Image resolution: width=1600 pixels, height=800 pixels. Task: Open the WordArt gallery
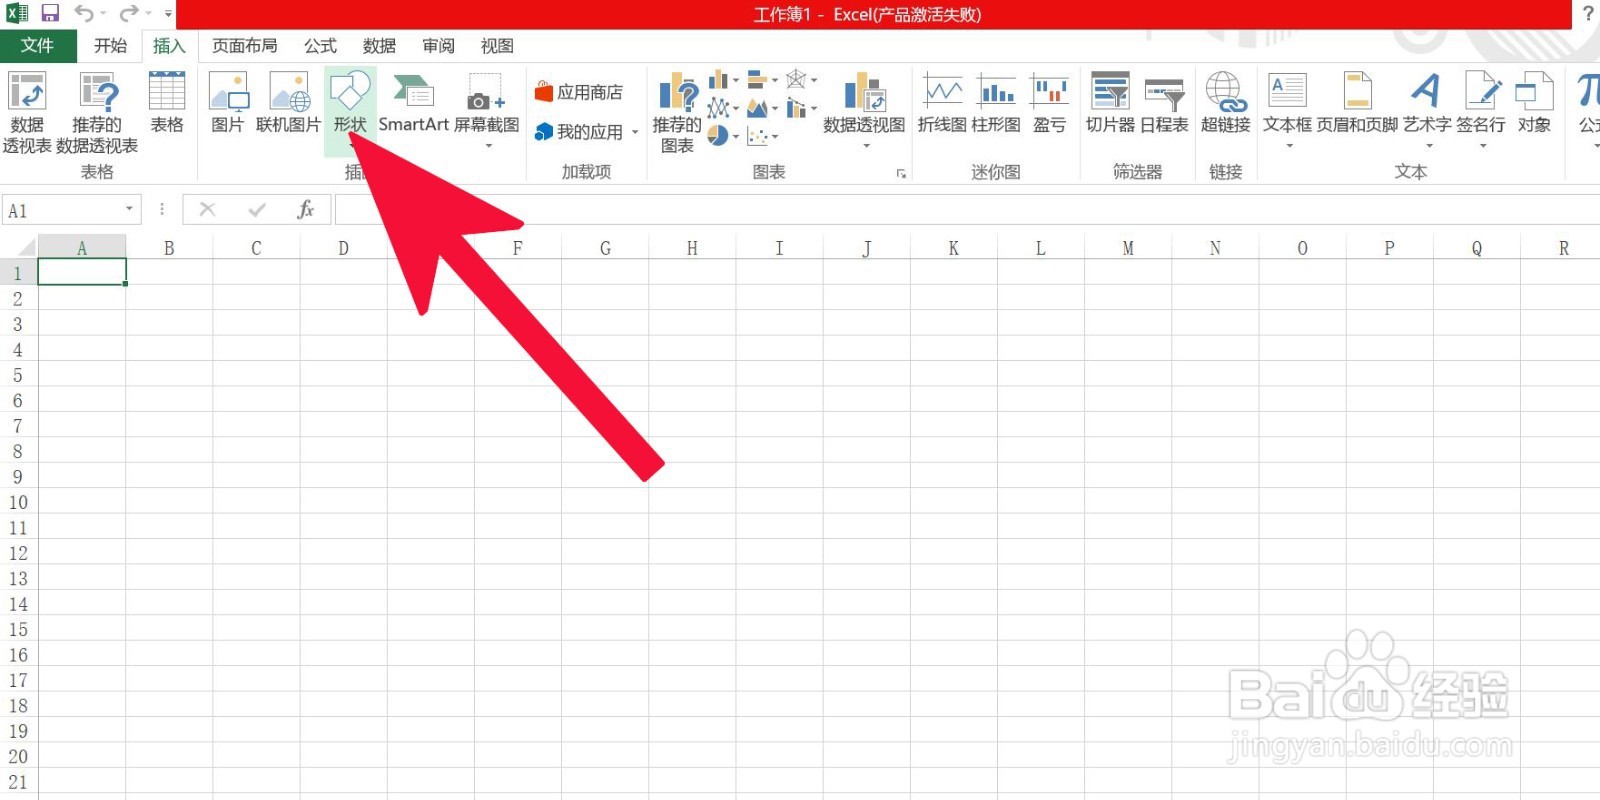click(1427, 110)
